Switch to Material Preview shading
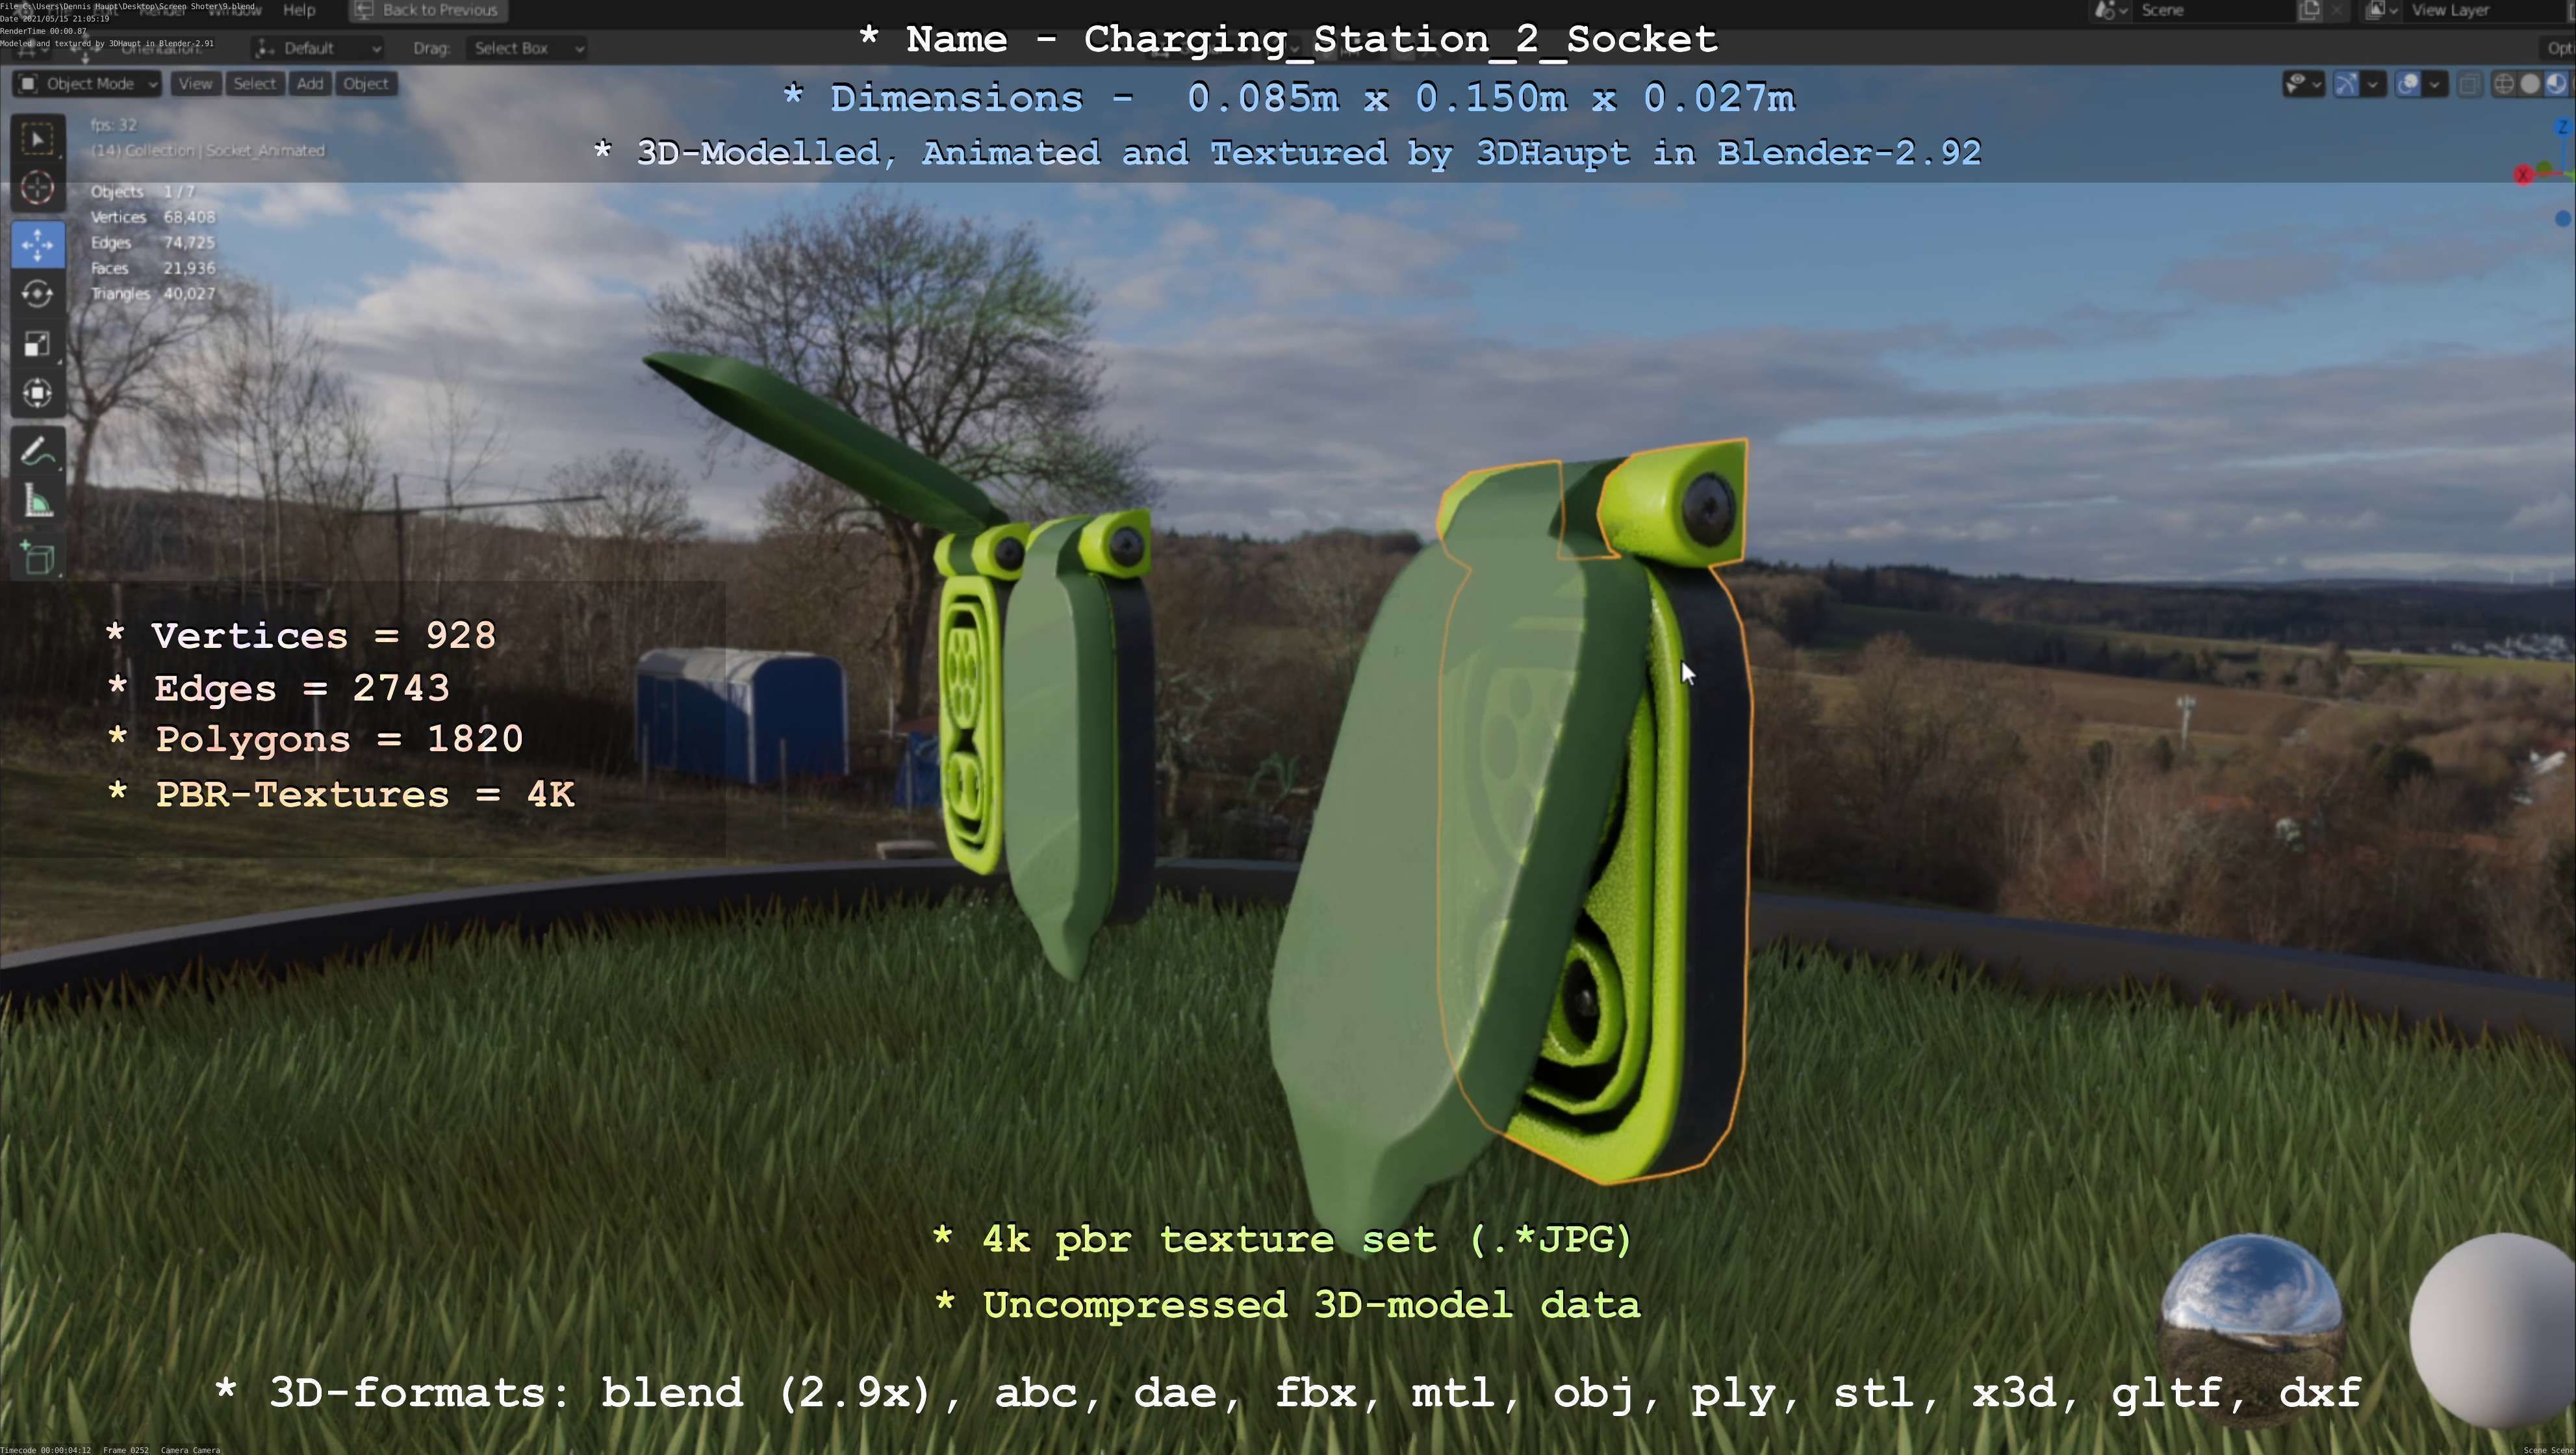This screenshot has width=2576, height=1455. click(2556, 84)
